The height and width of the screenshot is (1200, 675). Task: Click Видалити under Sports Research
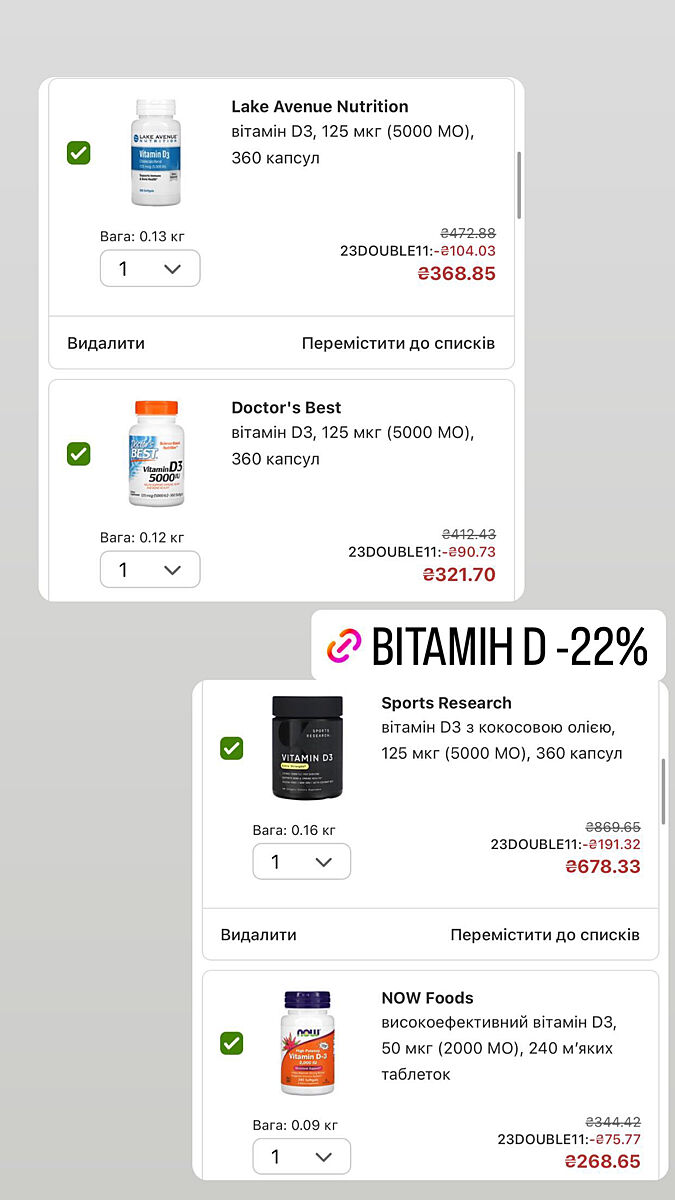pyautogui.click(x=259, y=935)
